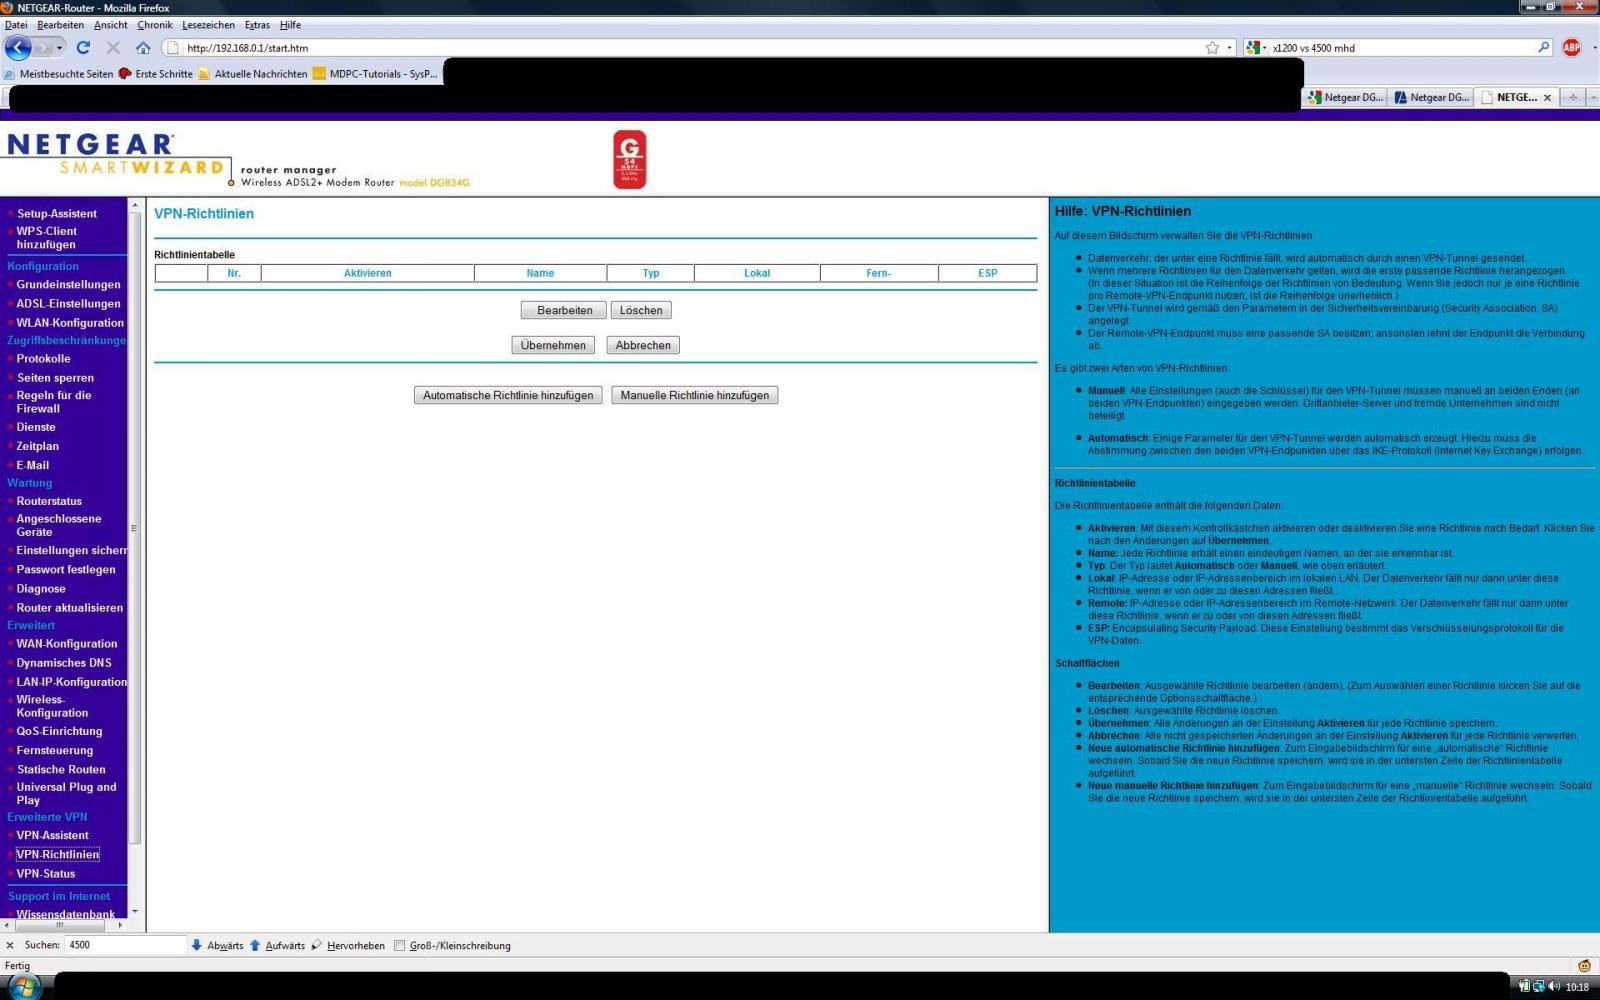The image size is (1600, 1000).
Task: Open the list-all-tabs dropdown at the tab bar end
Action: point(1592,97)
